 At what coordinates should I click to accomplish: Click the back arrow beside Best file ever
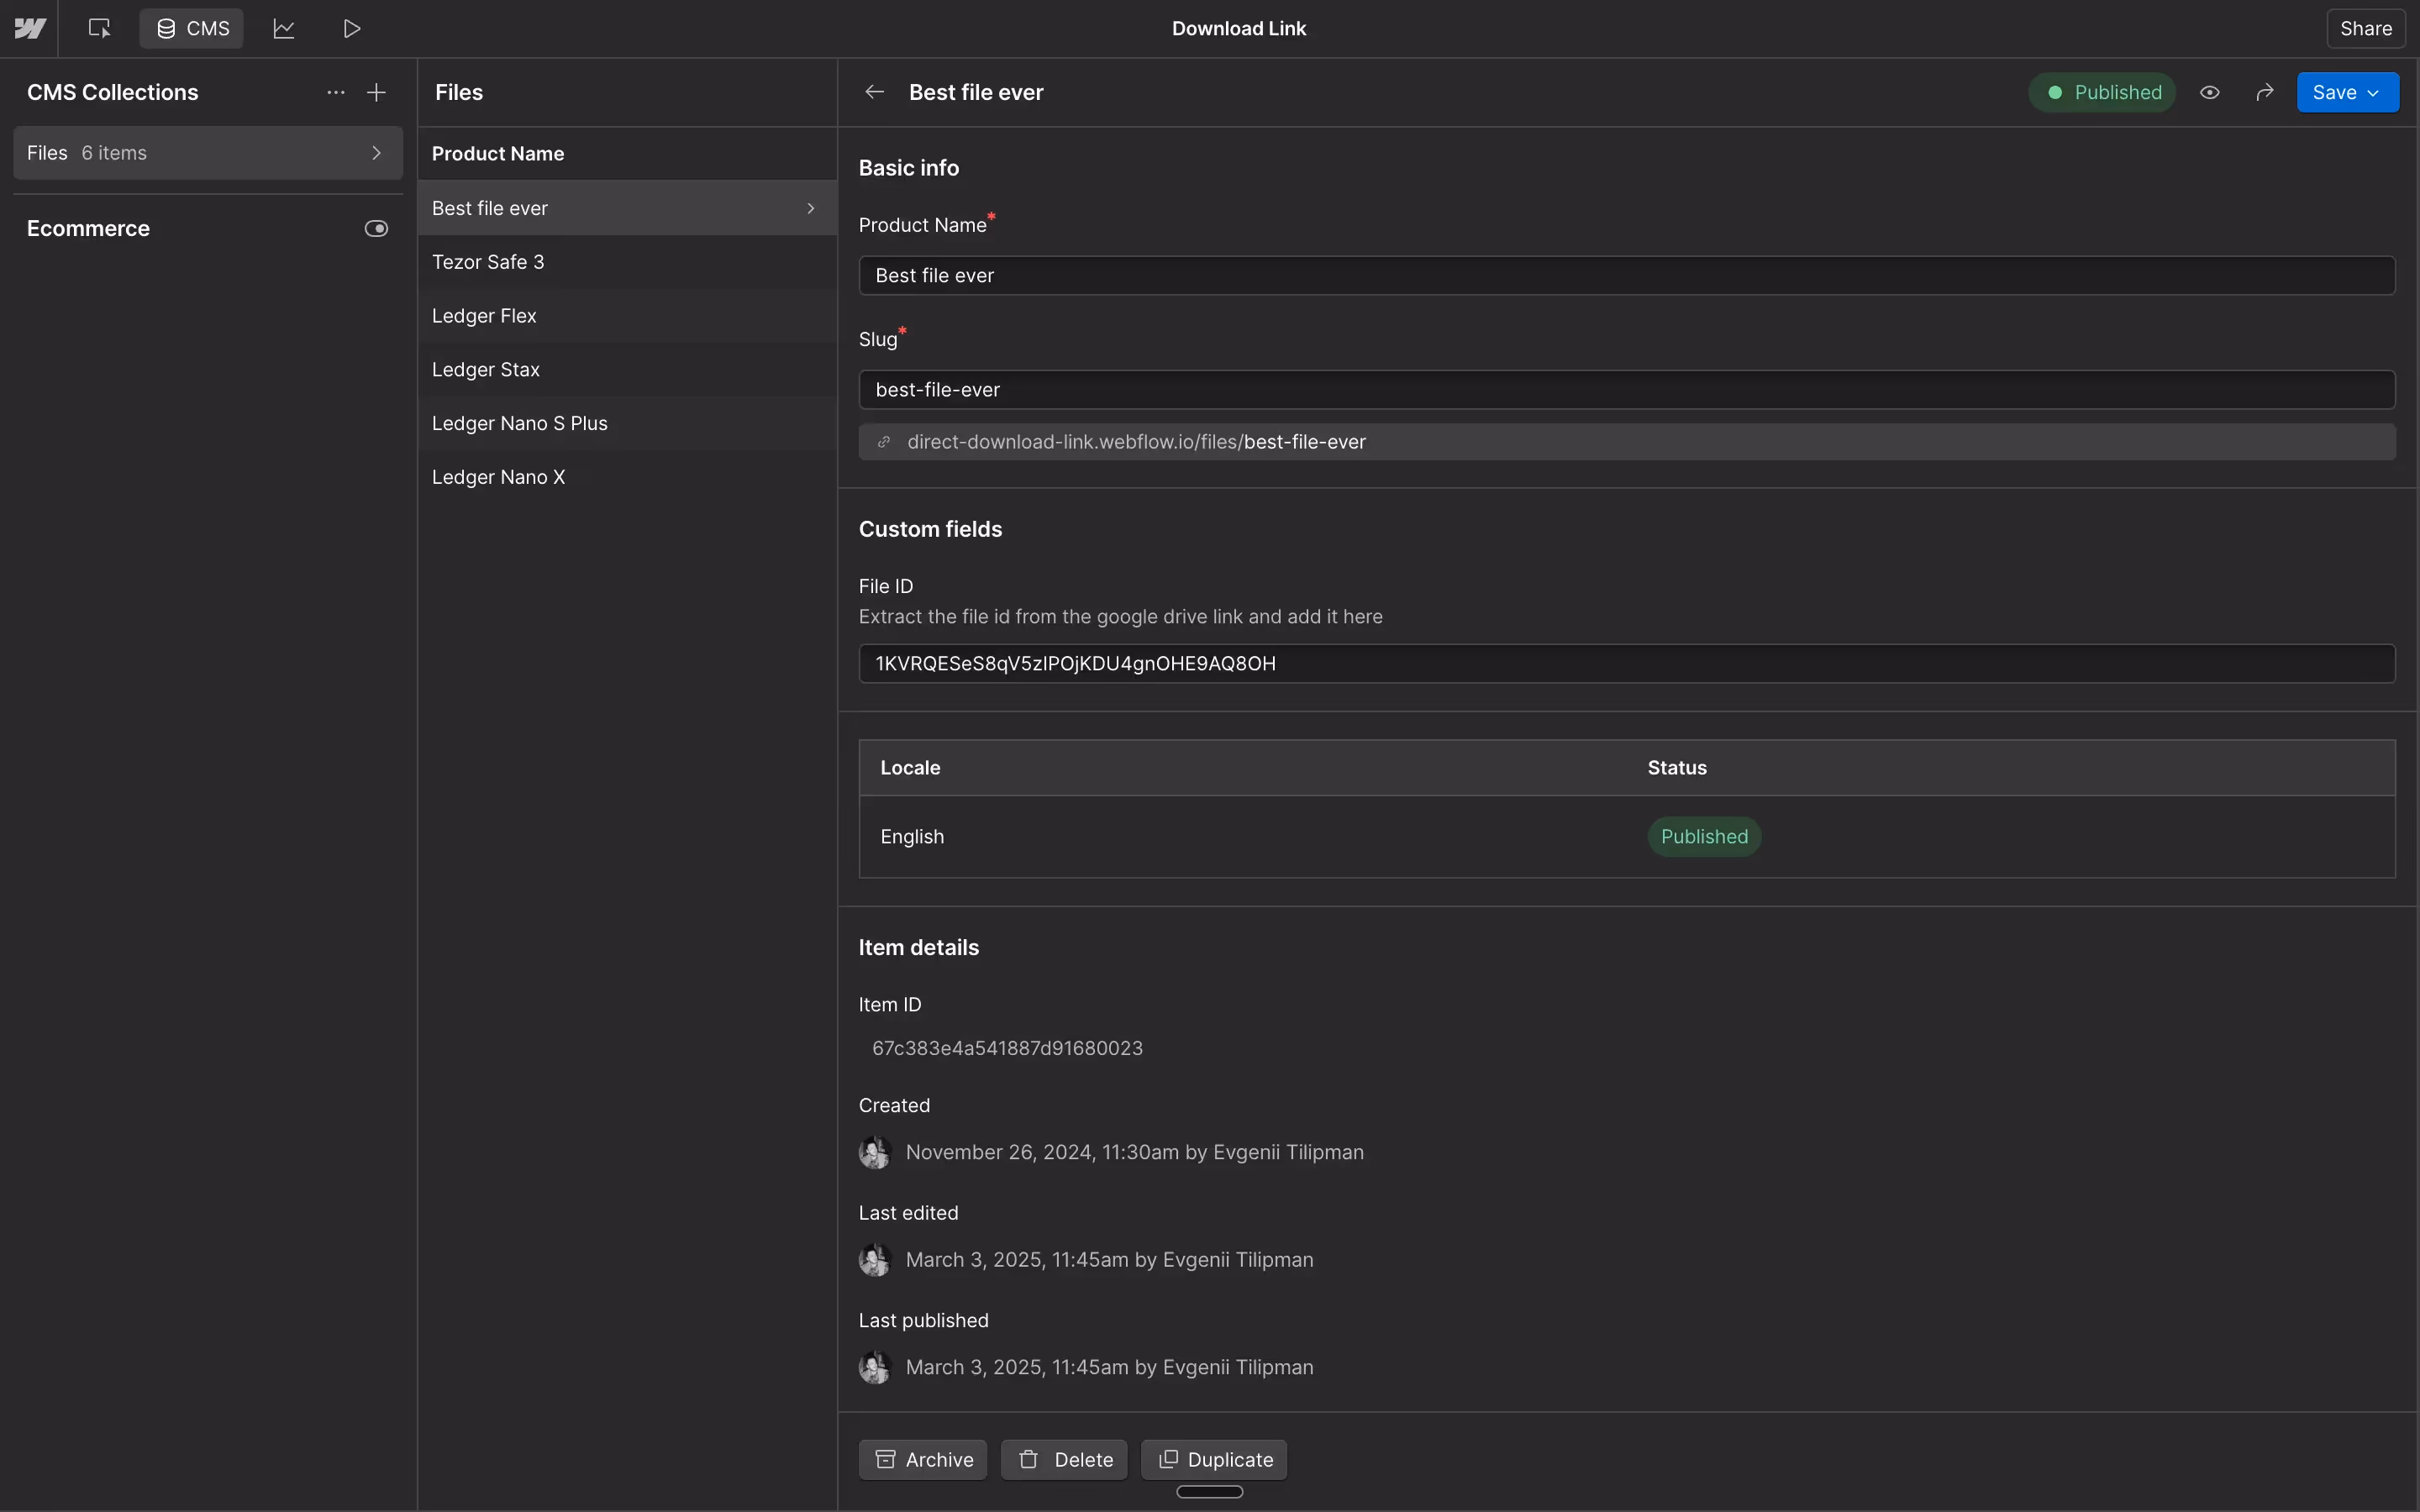874,92
